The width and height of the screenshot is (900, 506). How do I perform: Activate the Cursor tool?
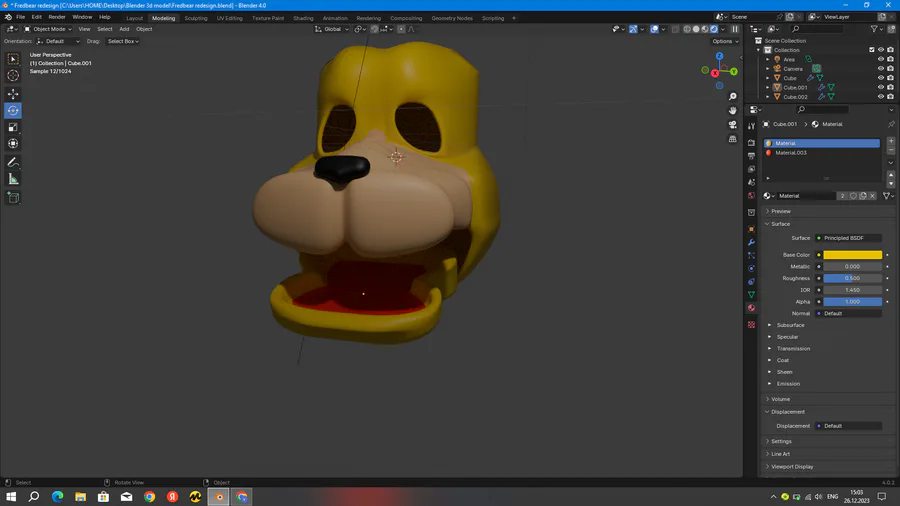pos(13,76)
